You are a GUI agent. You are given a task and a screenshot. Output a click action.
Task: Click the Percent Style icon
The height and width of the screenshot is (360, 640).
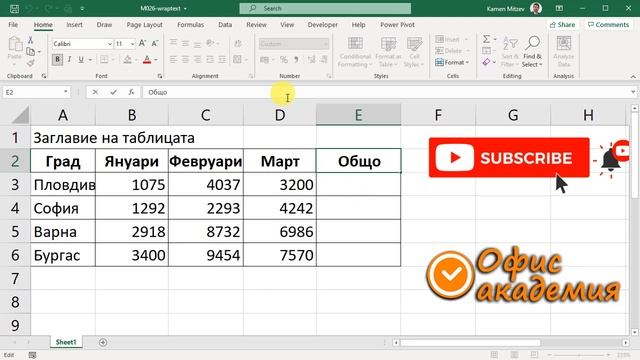284,60
